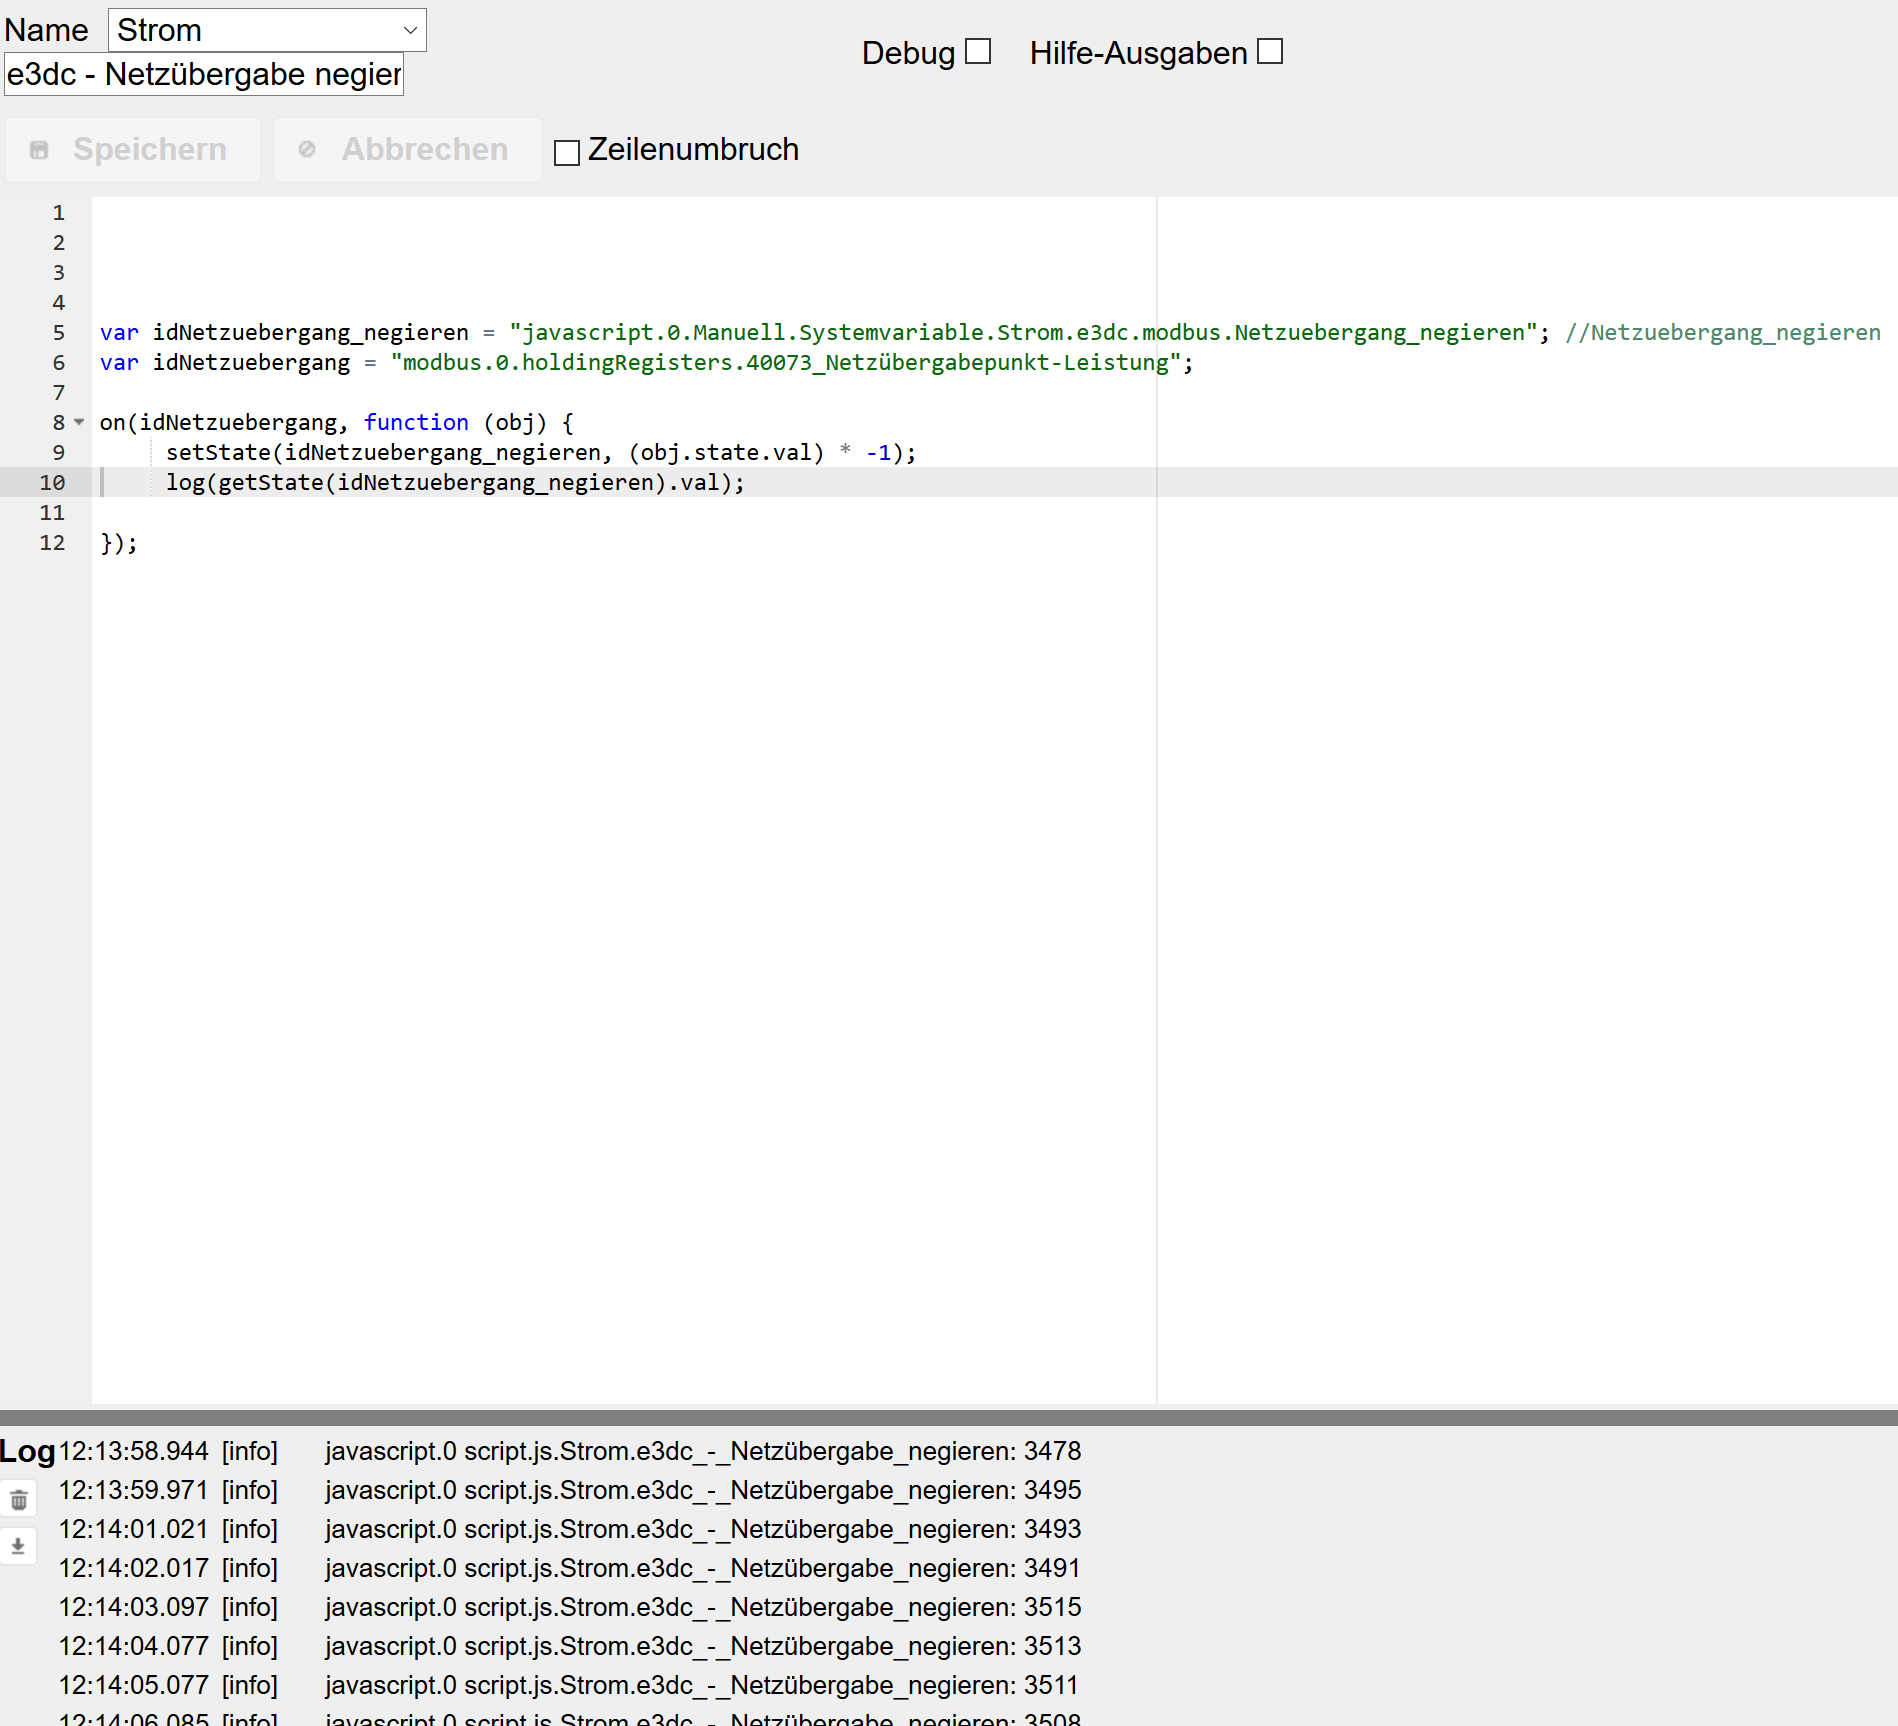Screen dimensions: 1898x1726
Task: Click the 'on(idNetzuebergang, function' line
Action: pyautogui.click(x=337, y=422)
